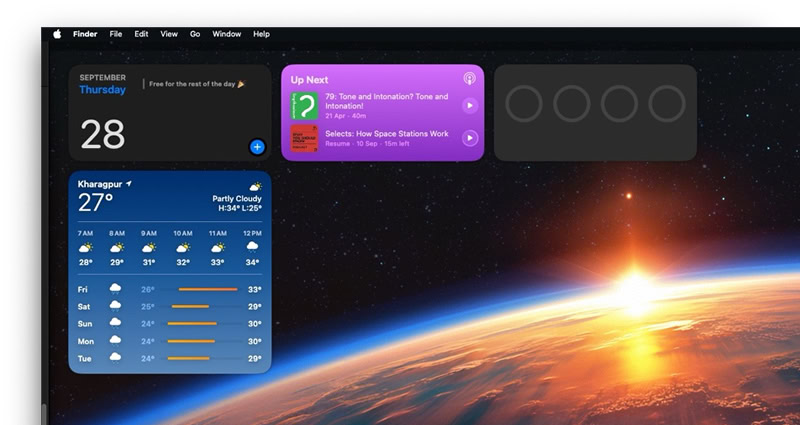The height and width of the screenshot is (425, 800).
Task: Open the Window menu
Action: click(x=227, y=34)
